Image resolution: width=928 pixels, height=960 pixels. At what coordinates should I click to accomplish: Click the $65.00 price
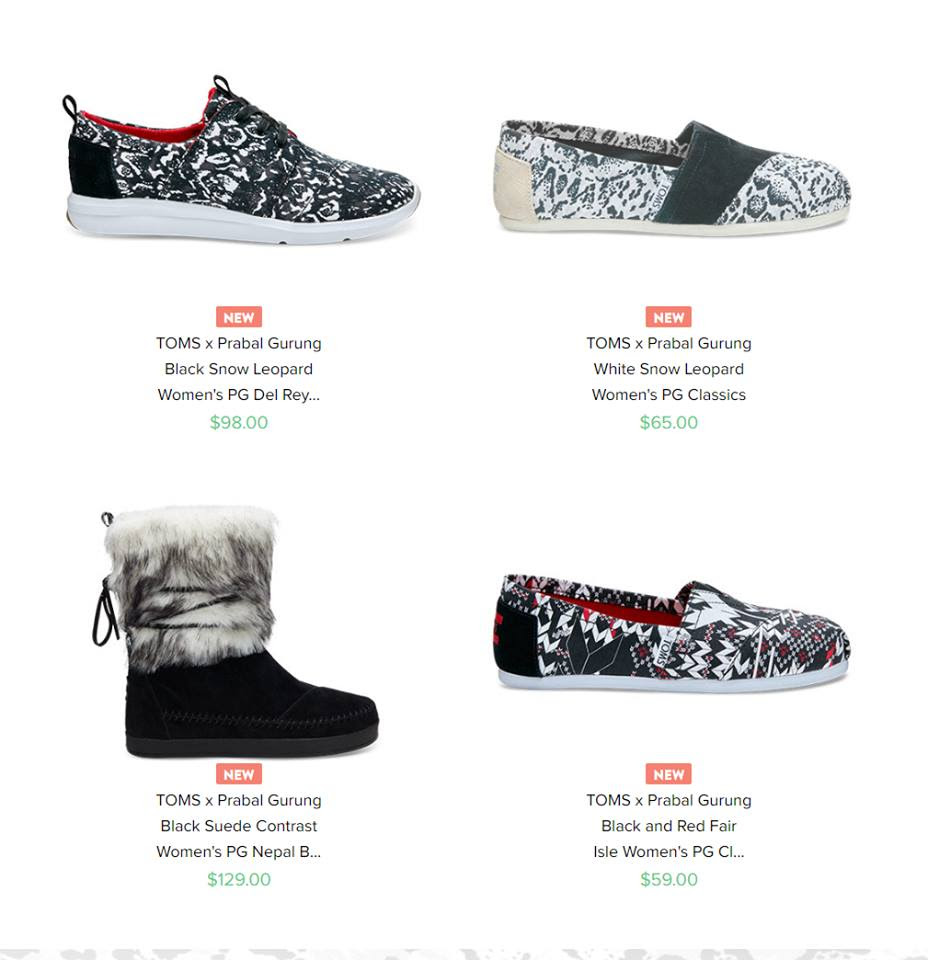(668, 422)
